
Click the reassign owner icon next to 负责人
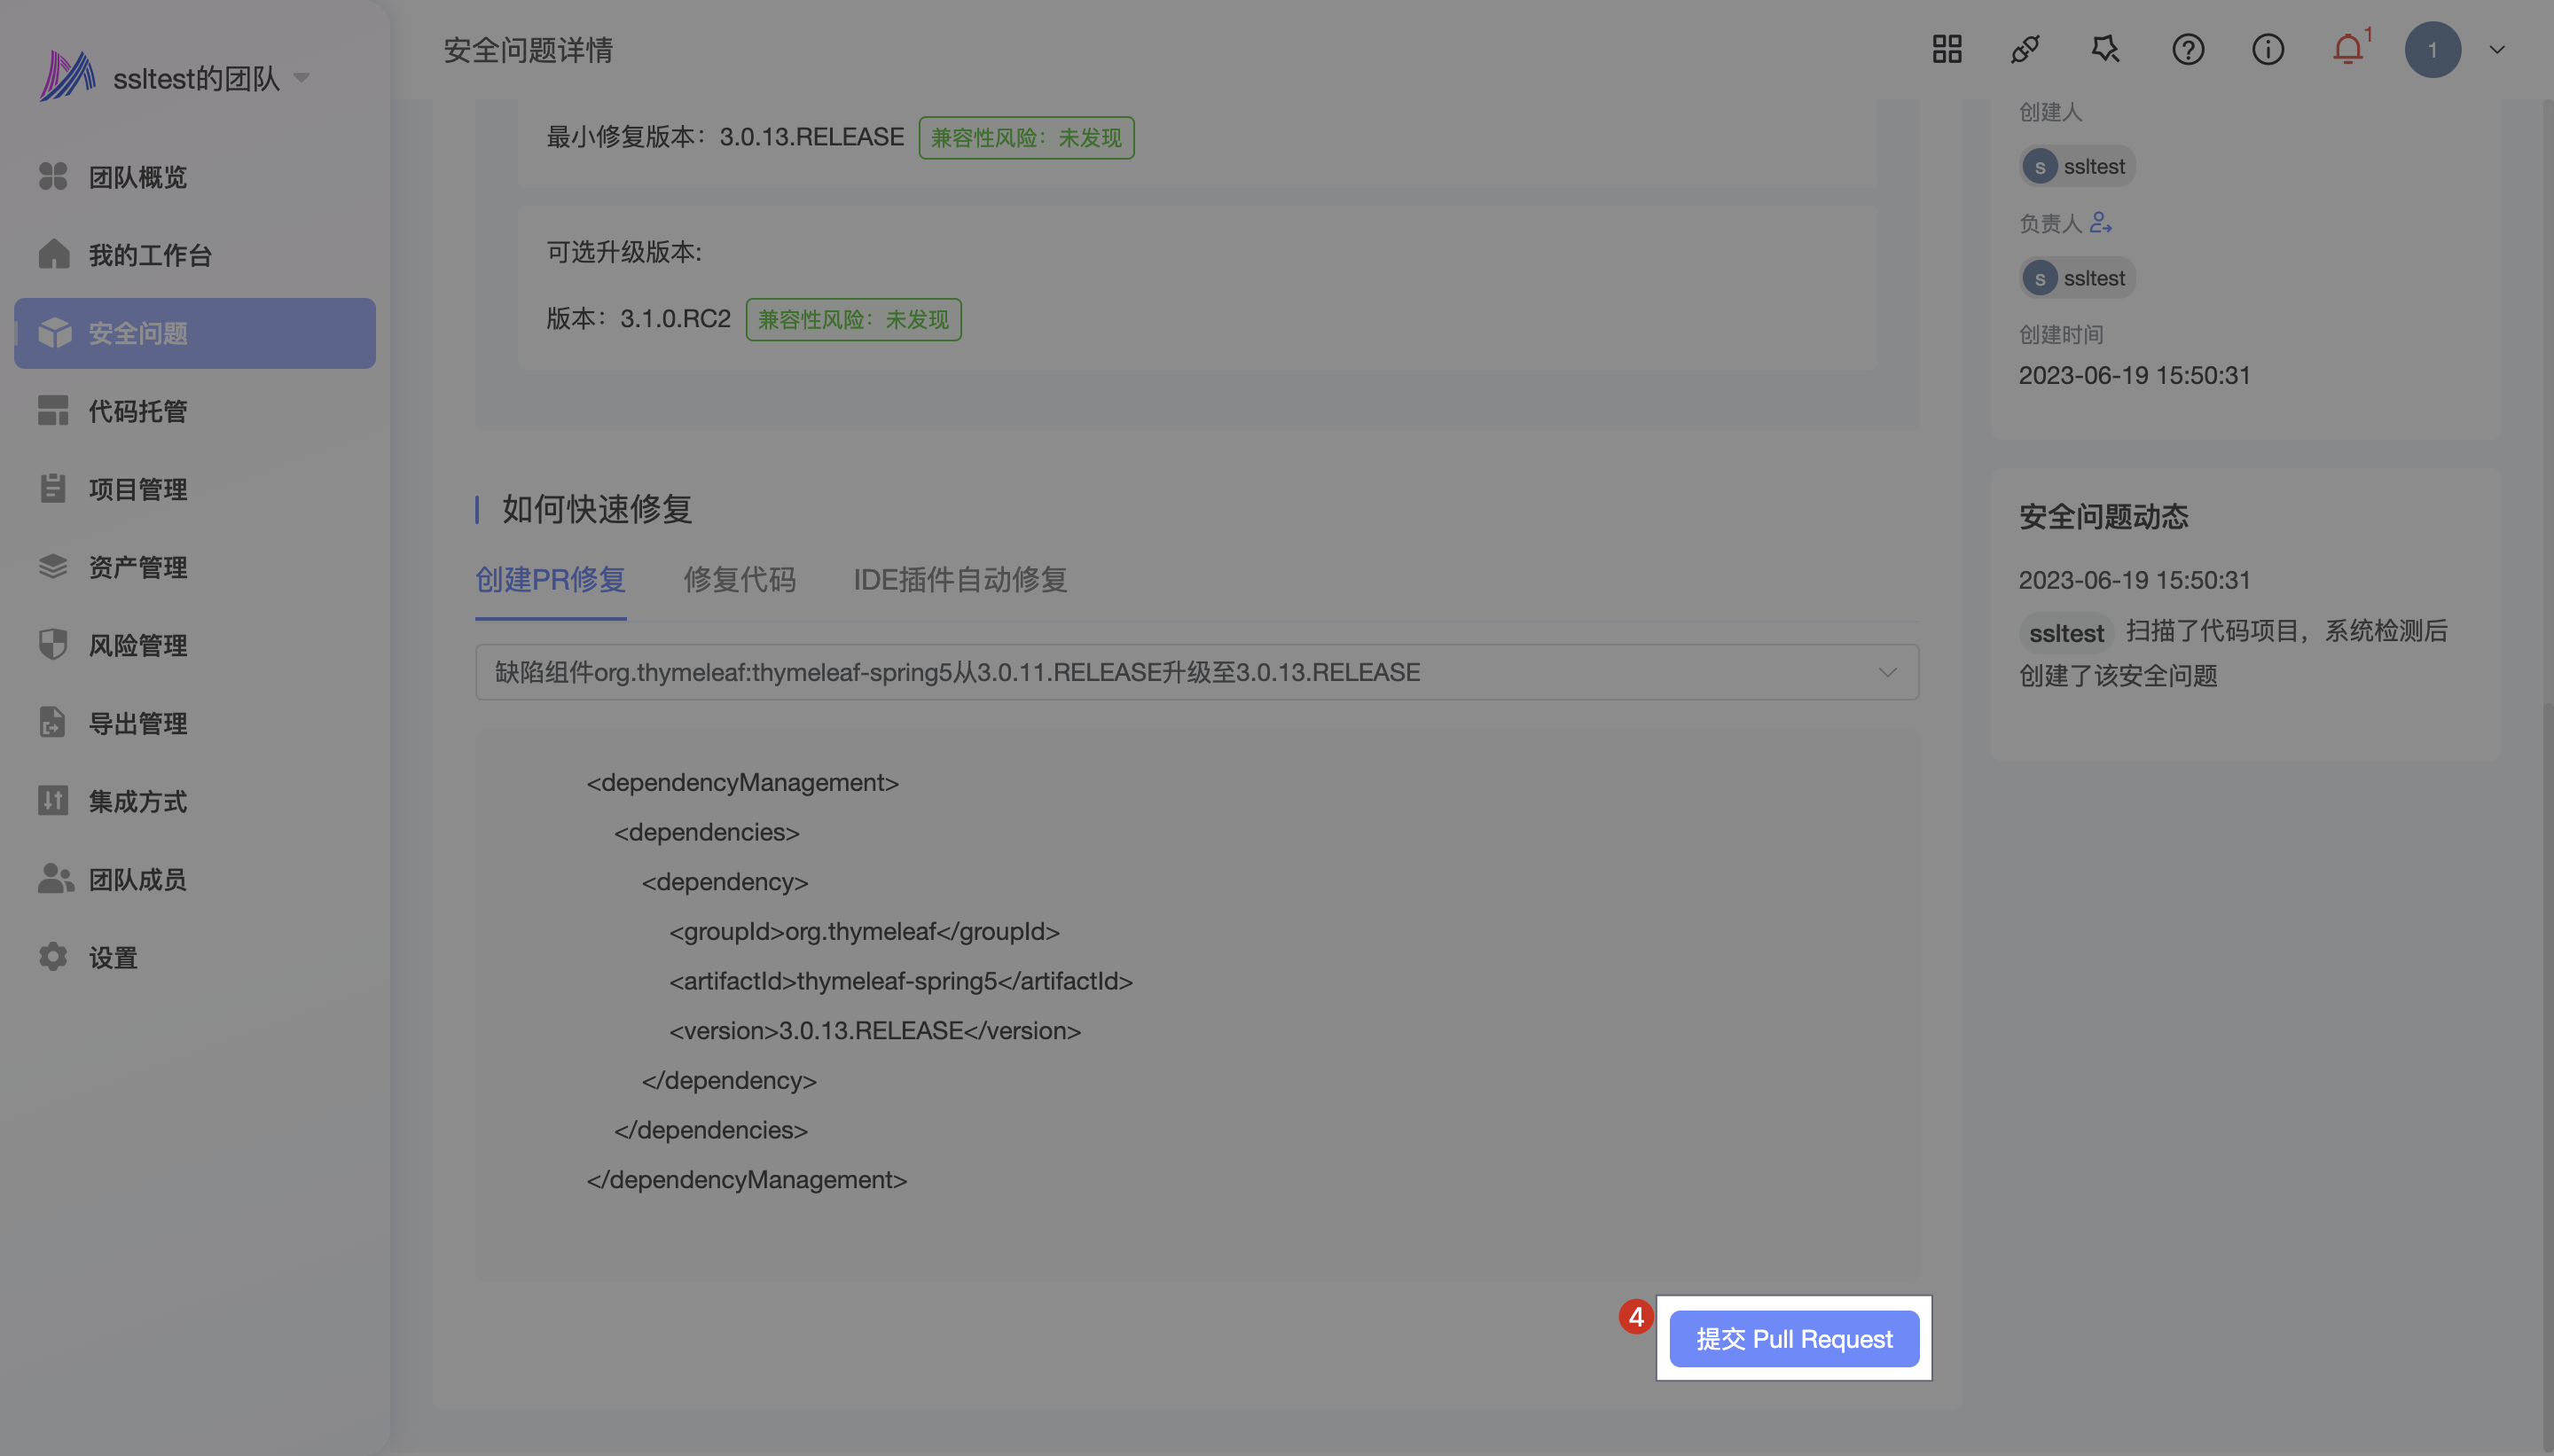click(2100, 222)
